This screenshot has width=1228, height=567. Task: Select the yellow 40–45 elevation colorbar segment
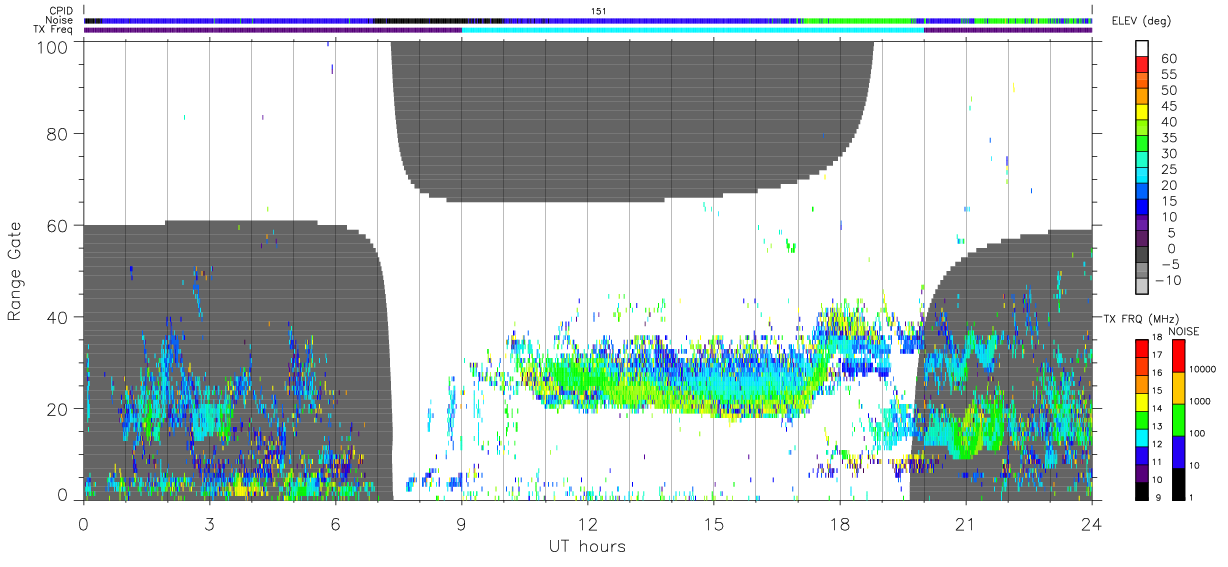pyautogui.click(x=1142, y=113)
